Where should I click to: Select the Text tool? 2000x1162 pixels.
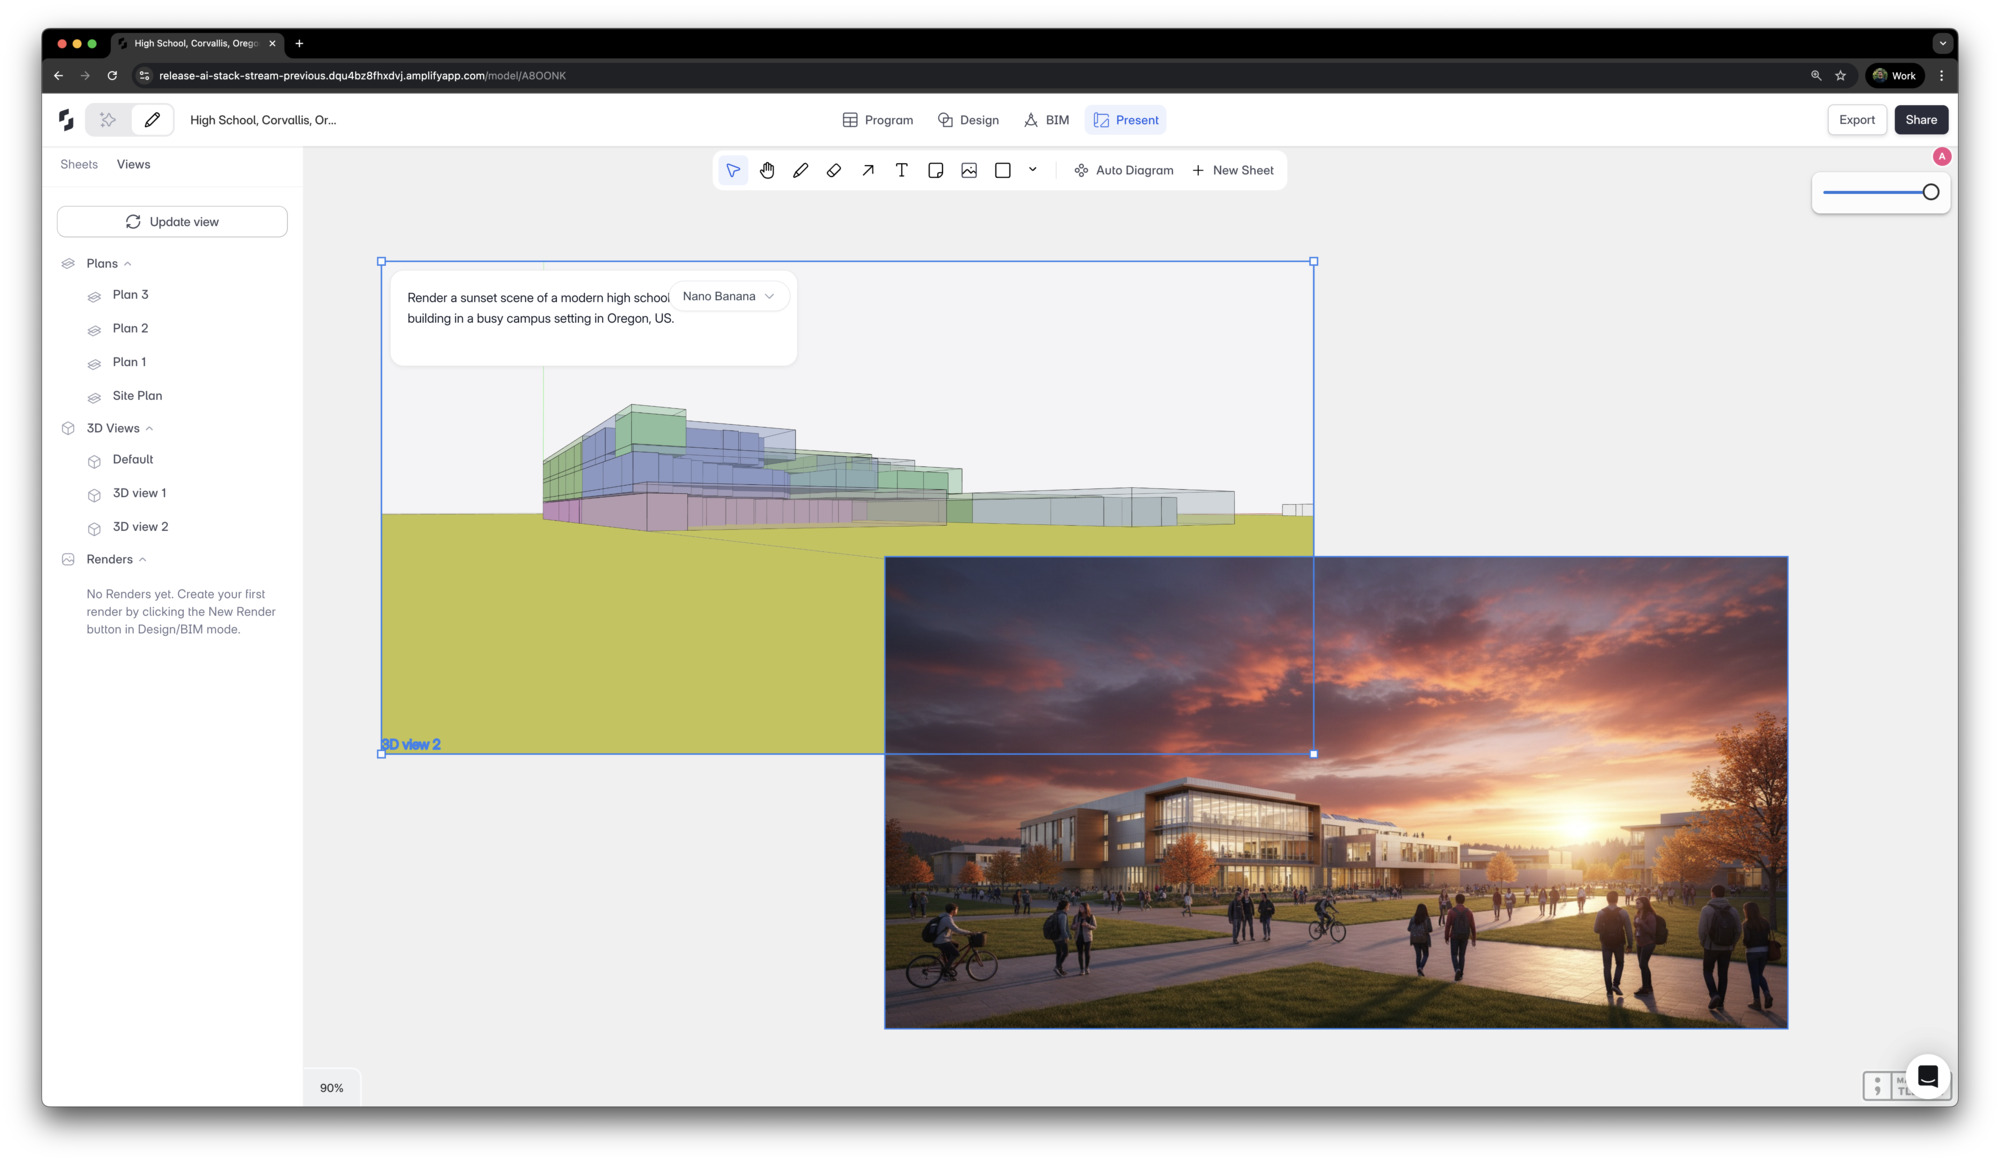[x=901, y=170]
